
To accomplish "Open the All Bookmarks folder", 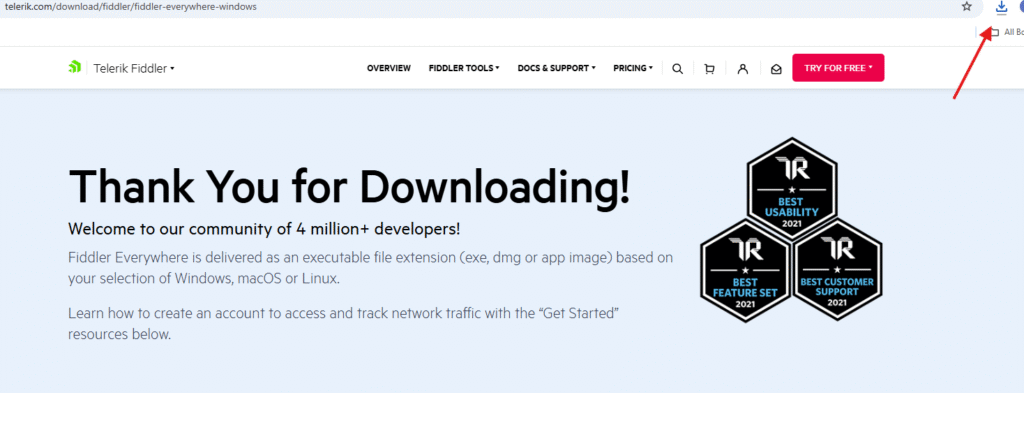I will [1005, 32].
